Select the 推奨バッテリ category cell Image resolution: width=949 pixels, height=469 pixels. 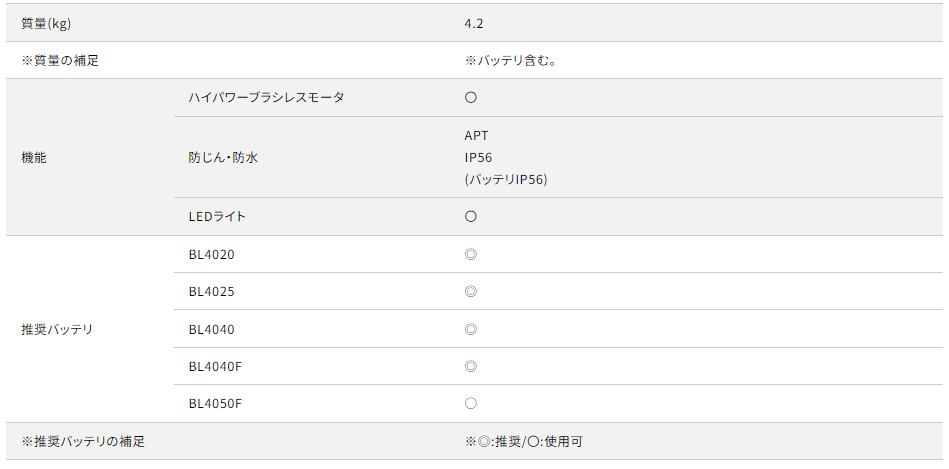pyautogui.click(x=57, y=330)
